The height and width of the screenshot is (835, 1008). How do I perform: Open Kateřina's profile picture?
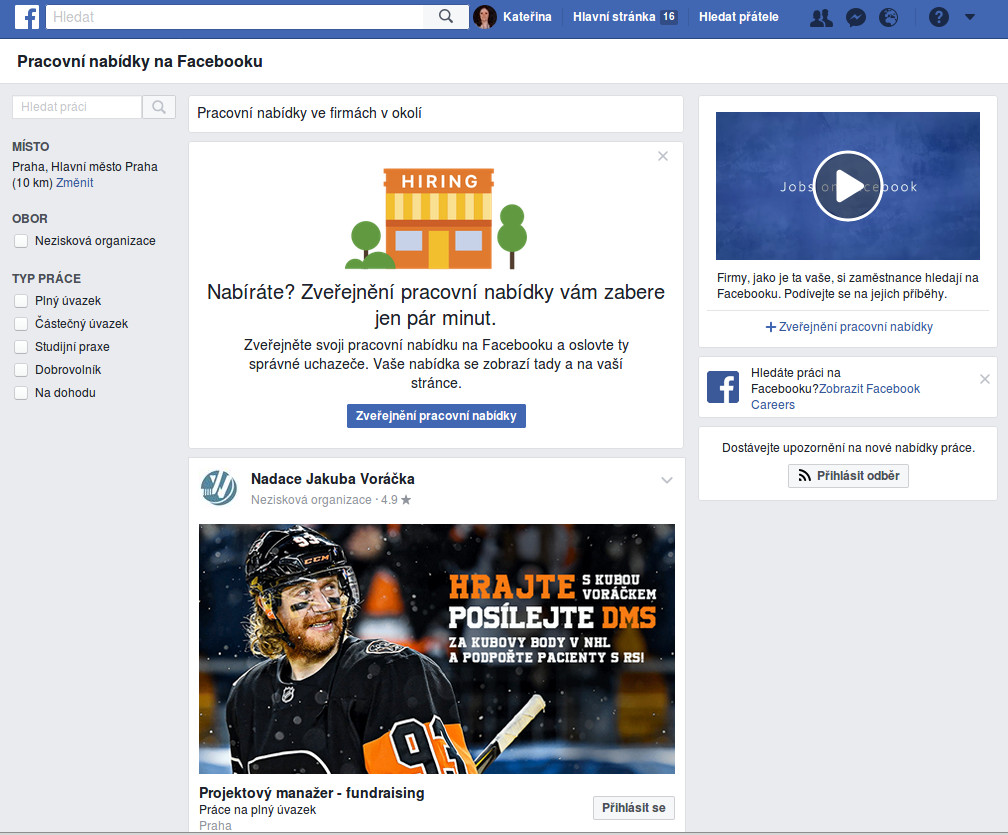(485, 17)
